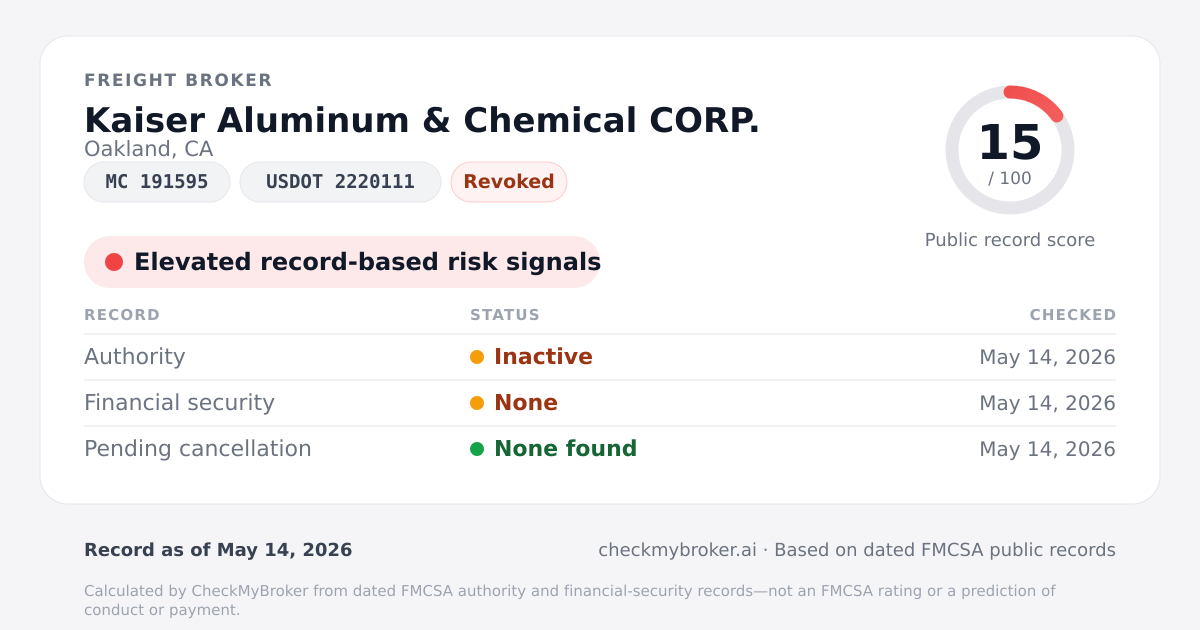This screenshot has width=1200, height=630.
Task: Click the green dot beside None found
Action: point(477,449)
